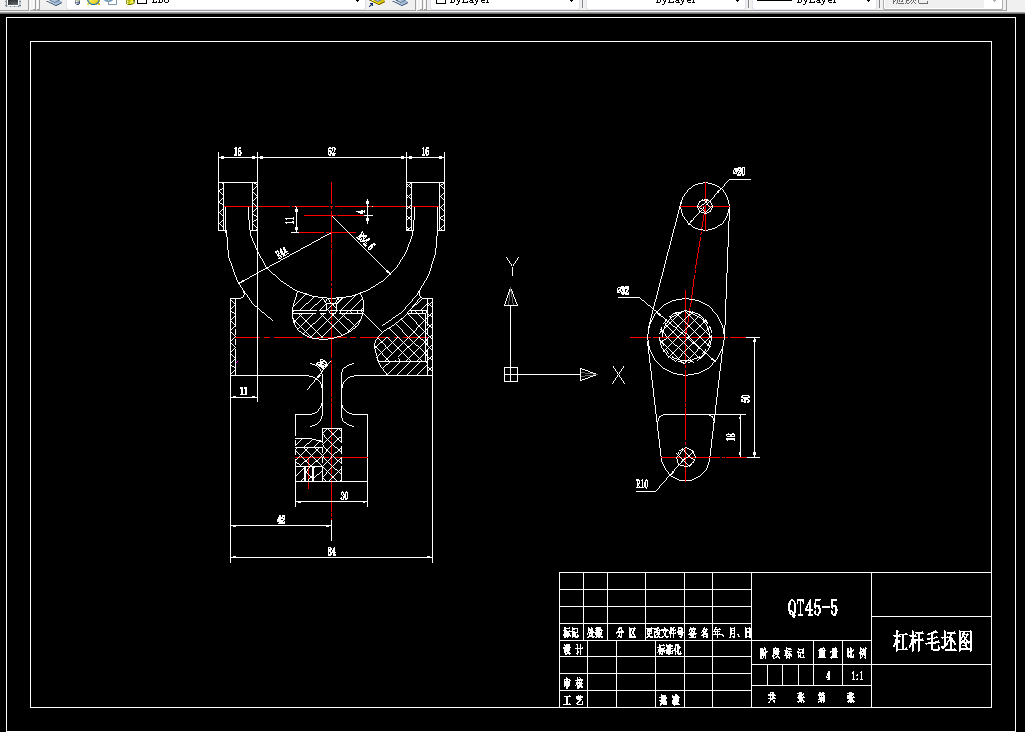Select the 审核 row label
The width and height of the screenshot is (1025, 732).
[573, 683]
